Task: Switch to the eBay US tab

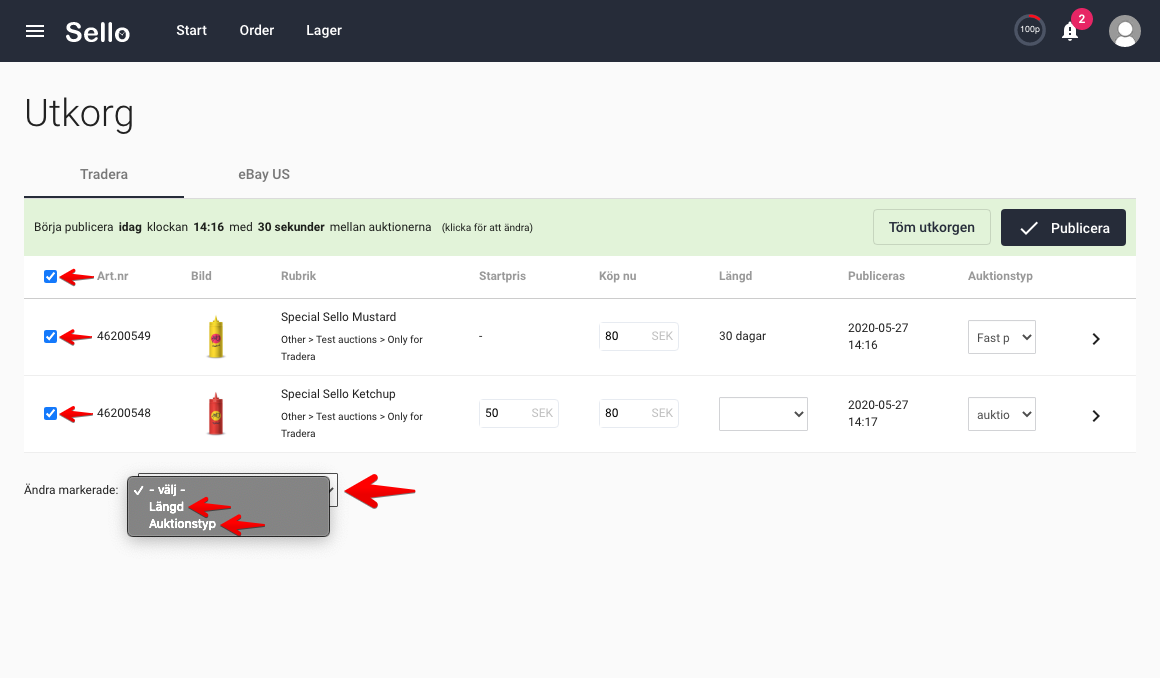Action: pos(264,175)
